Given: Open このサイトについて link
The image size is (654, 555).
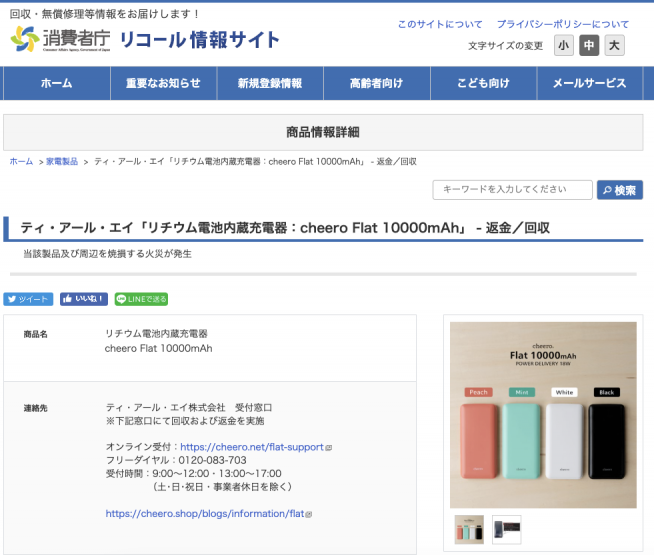Looking at the screenshot, I should coord(440,24).
